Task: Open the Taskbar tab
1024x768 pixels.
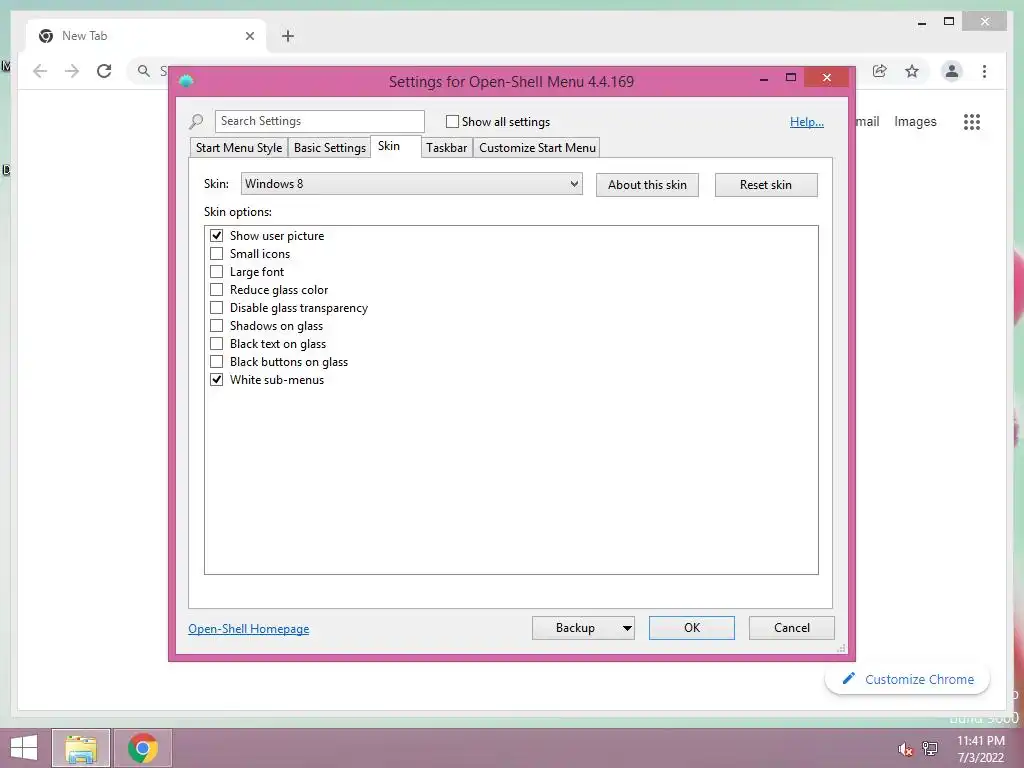Action: tap(447, 148)
